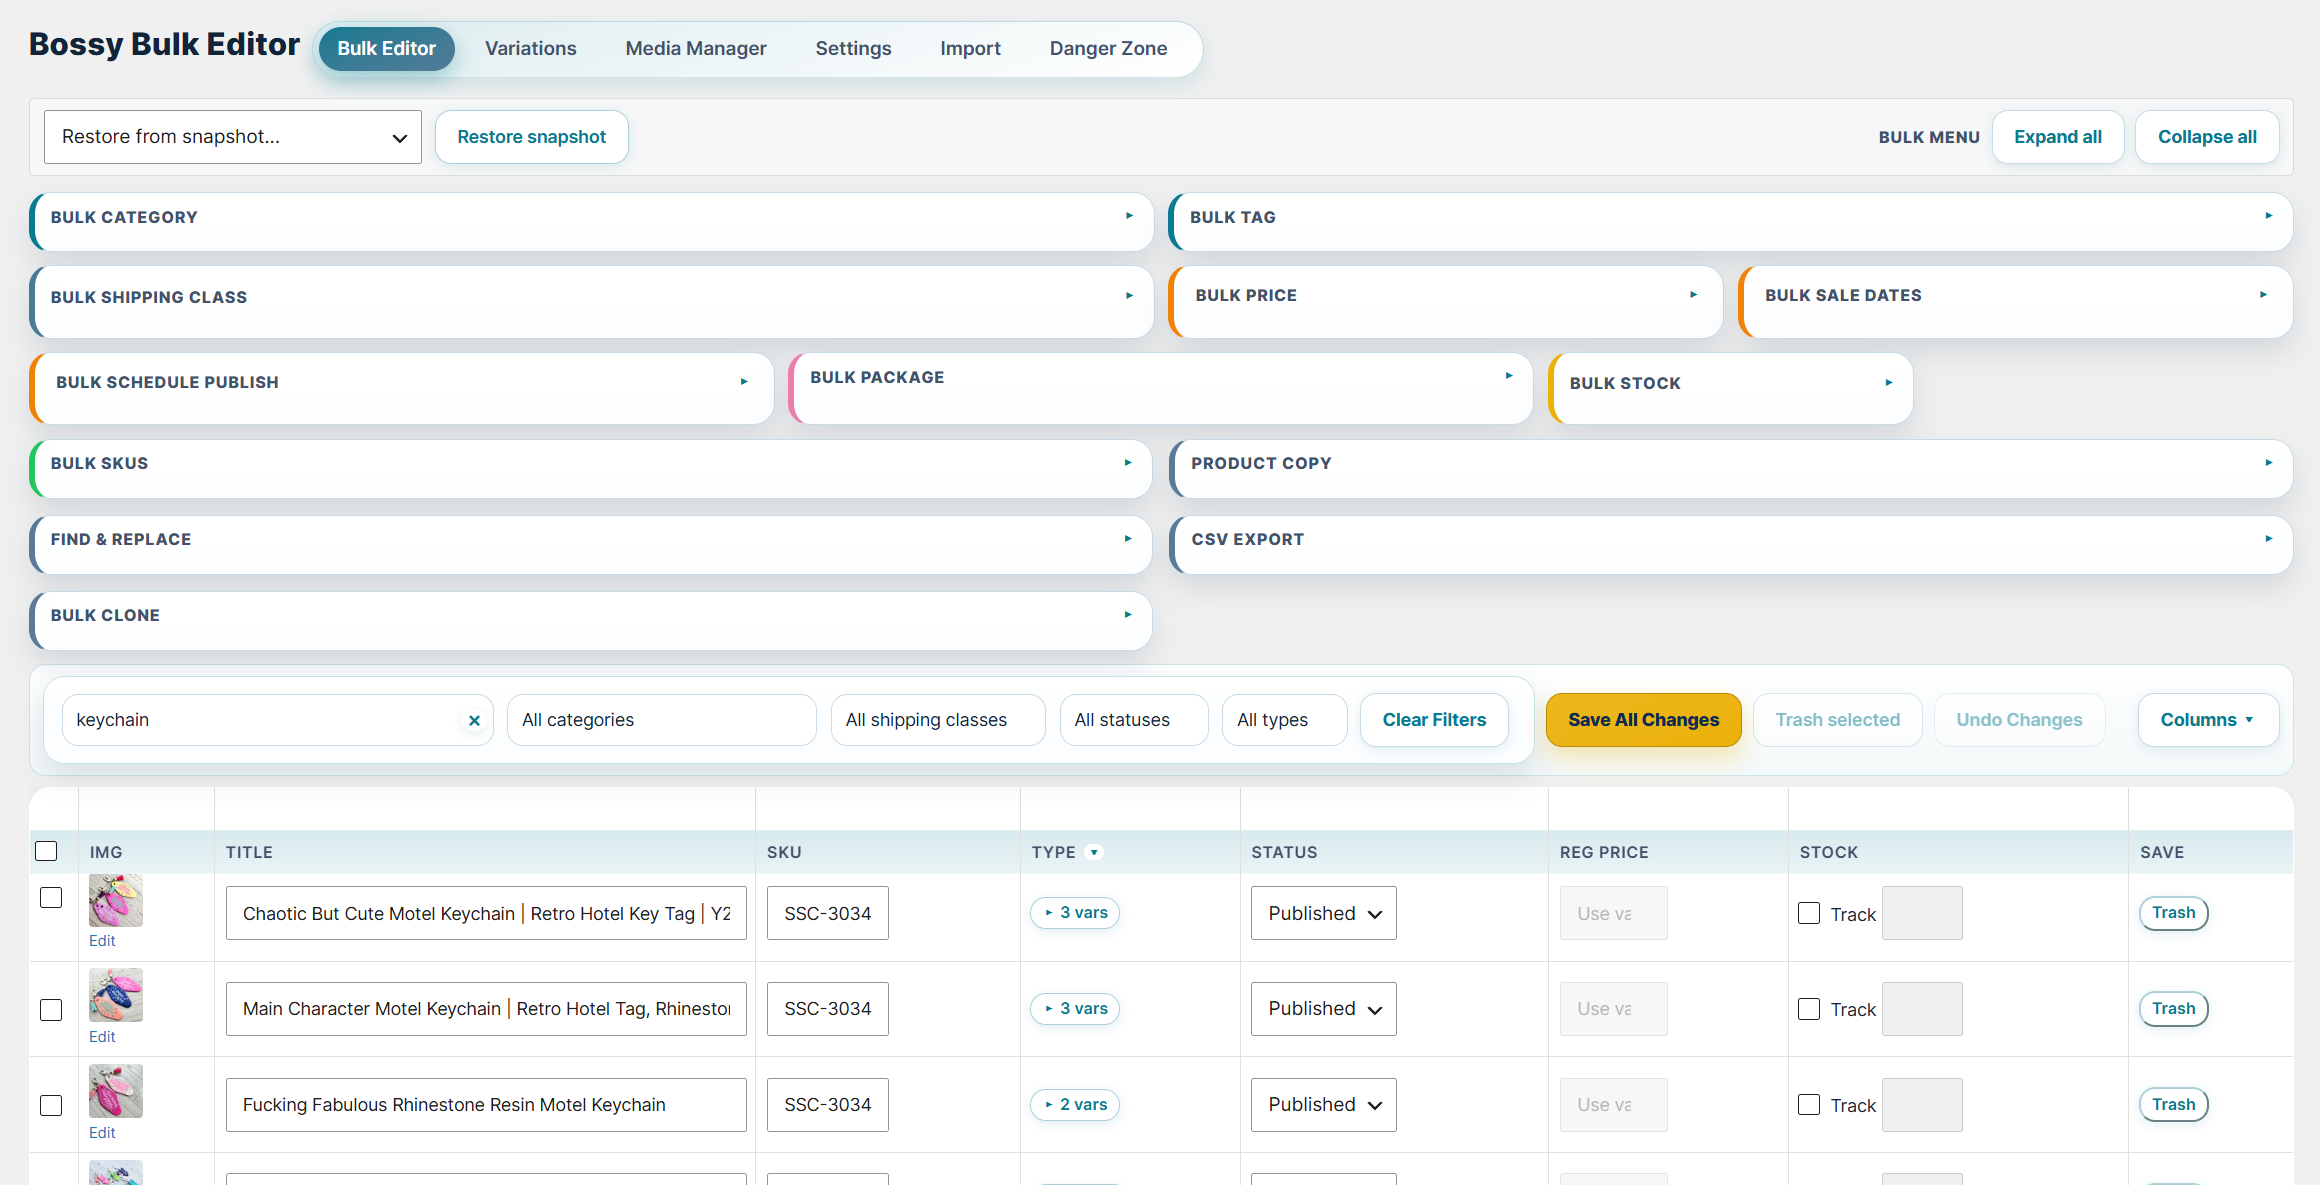
Task: Clear the keychain search with the X icon
Action: click(x=474, y=720)
